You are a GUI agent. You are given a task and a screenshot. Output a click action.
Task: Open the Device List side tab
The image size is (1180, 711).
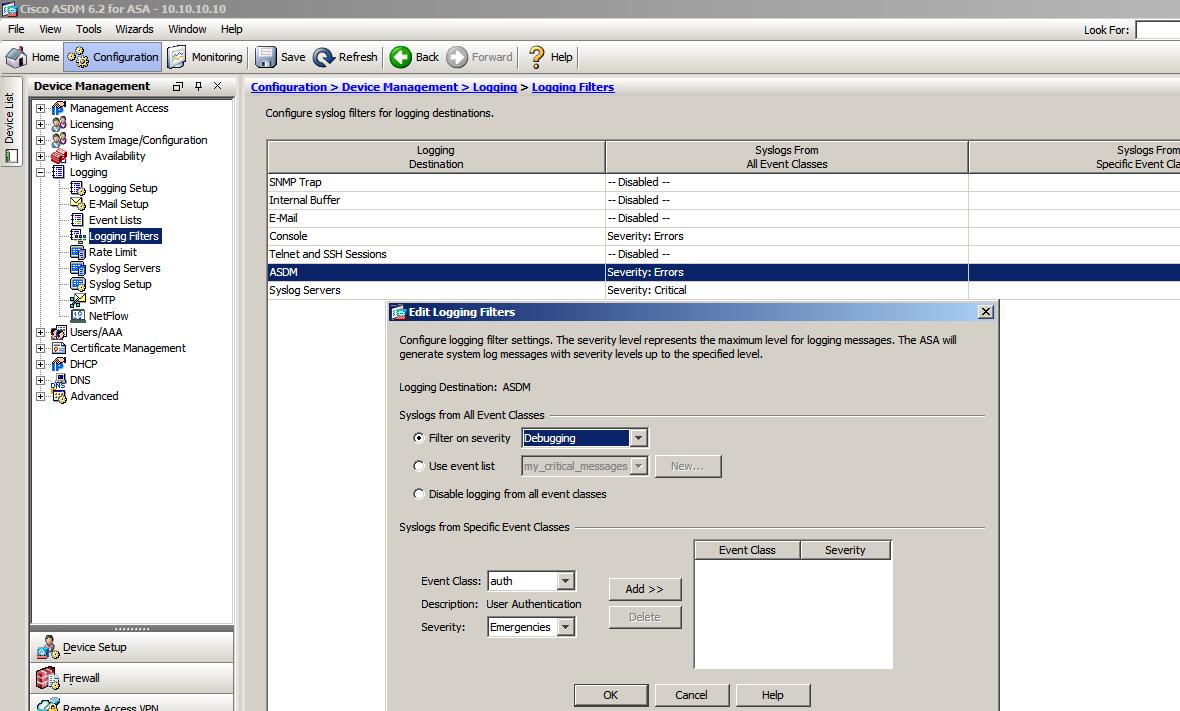[10, 119]
